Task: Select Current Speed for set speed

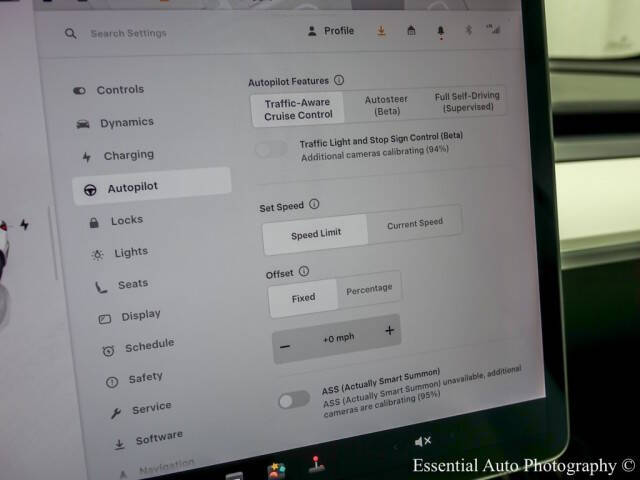Action: pyautogui.click(x=414, y=224)
